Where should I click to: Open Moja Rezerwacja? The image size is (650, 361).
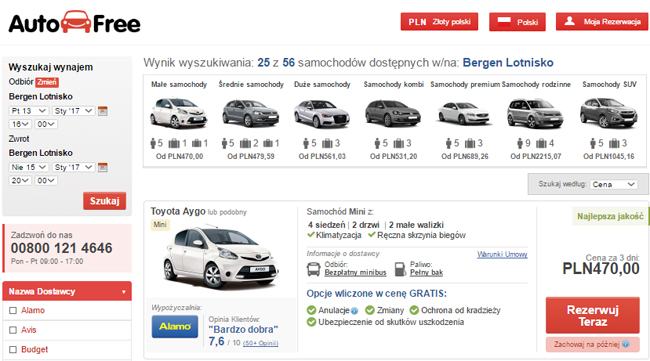pos(602,22)
